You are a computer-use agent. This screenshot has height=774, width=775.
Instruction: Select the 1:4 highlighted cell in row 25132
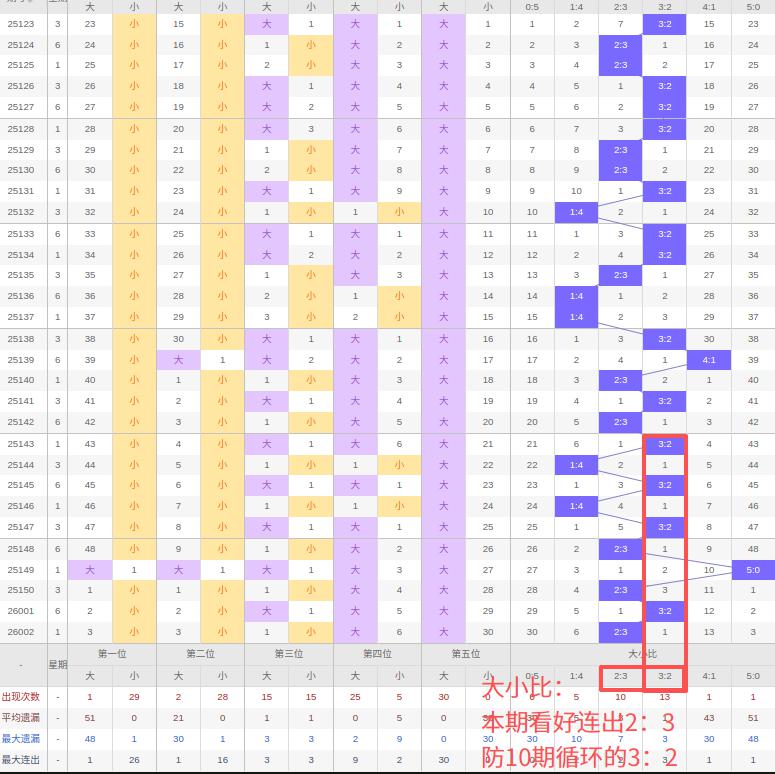577,212
